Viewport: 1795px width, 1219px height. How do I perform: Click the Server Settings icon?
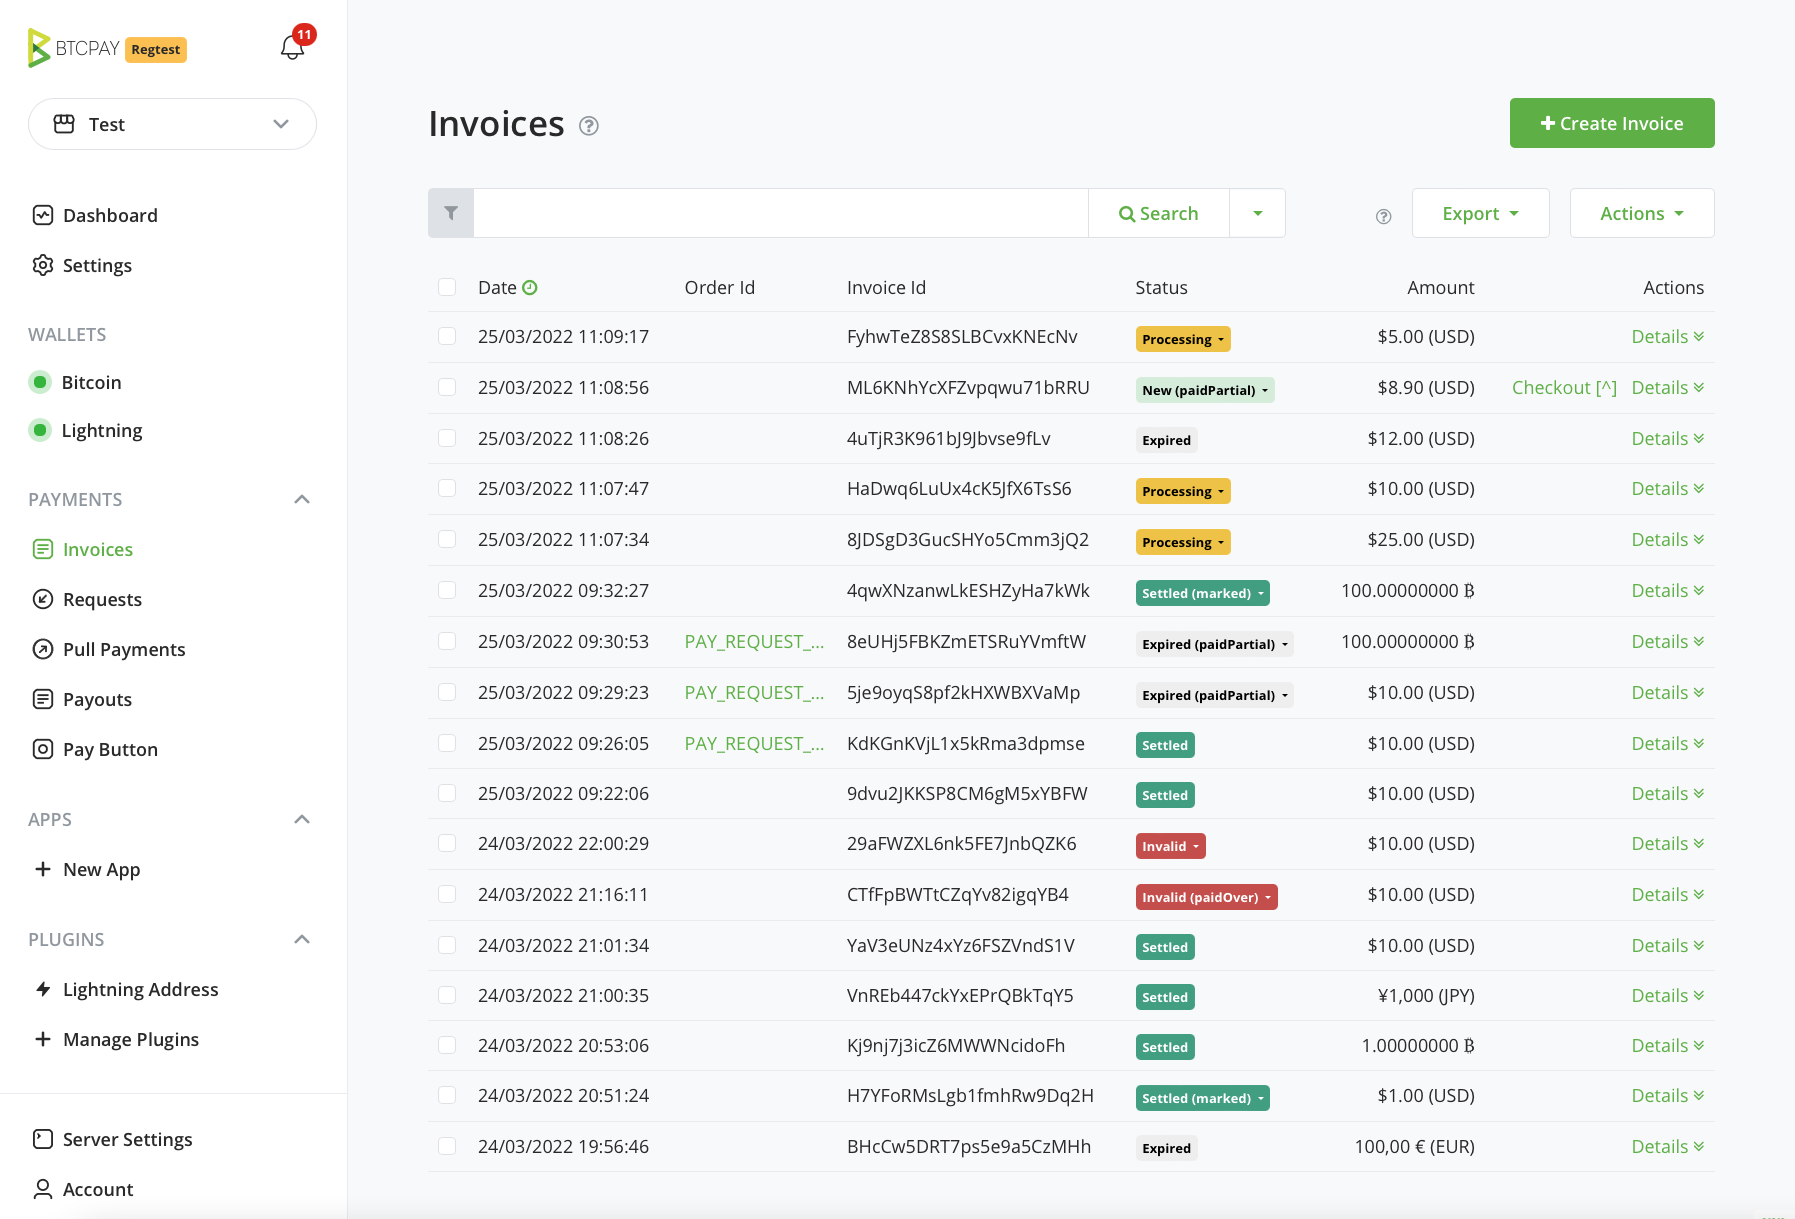coord(43,1139)
